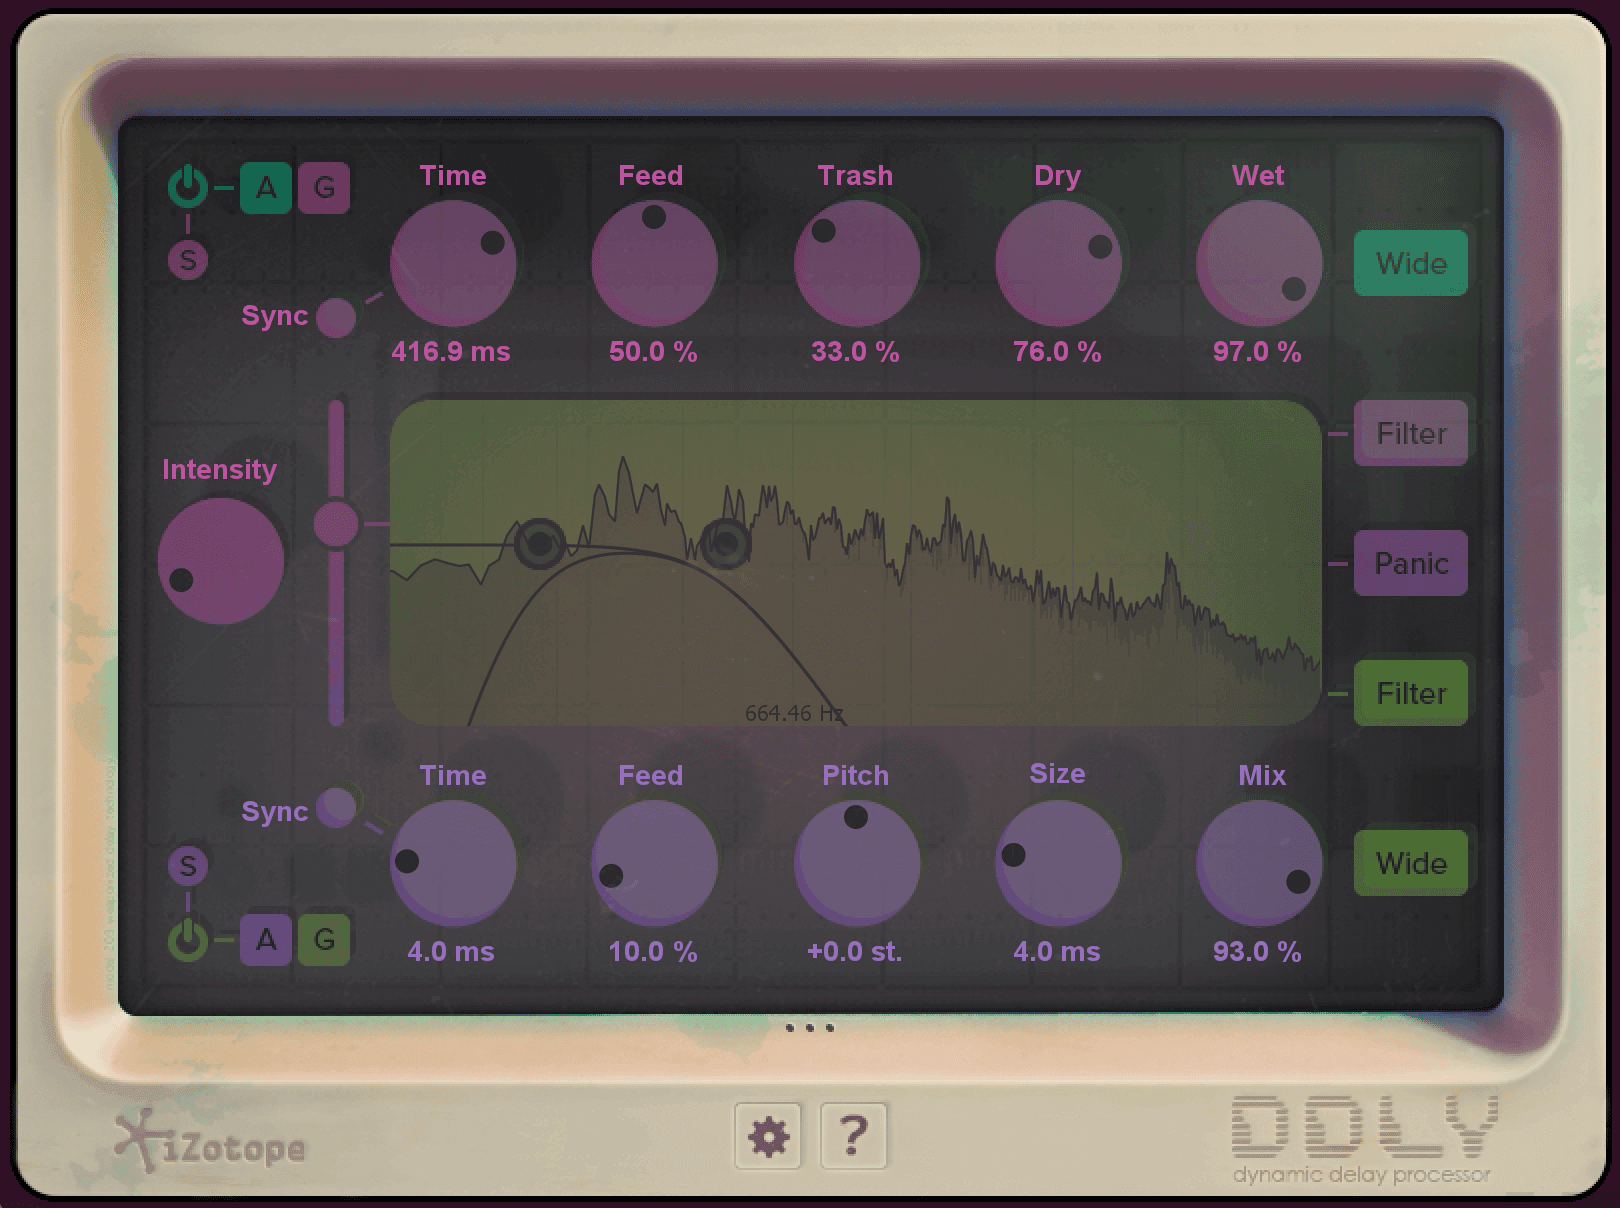This screenshot has height=1208, width=1620.
Task: Click the 93.0 % mix value
Action: [1257, 952]
